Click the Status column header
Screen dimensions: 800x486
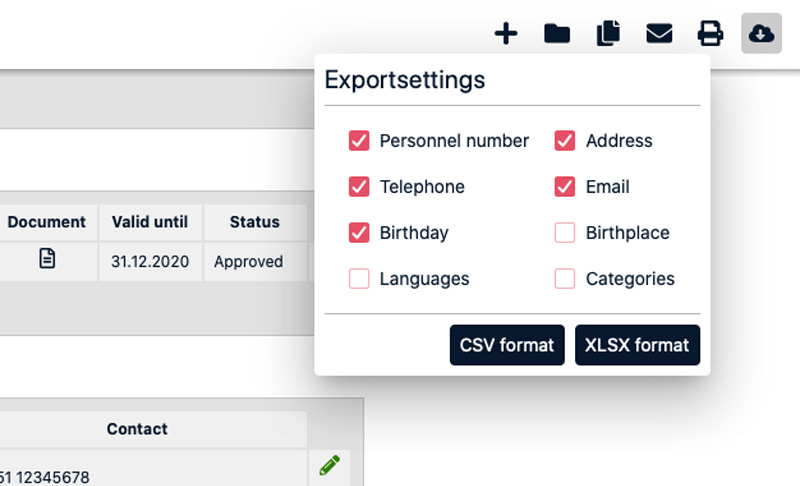(254, 222)
